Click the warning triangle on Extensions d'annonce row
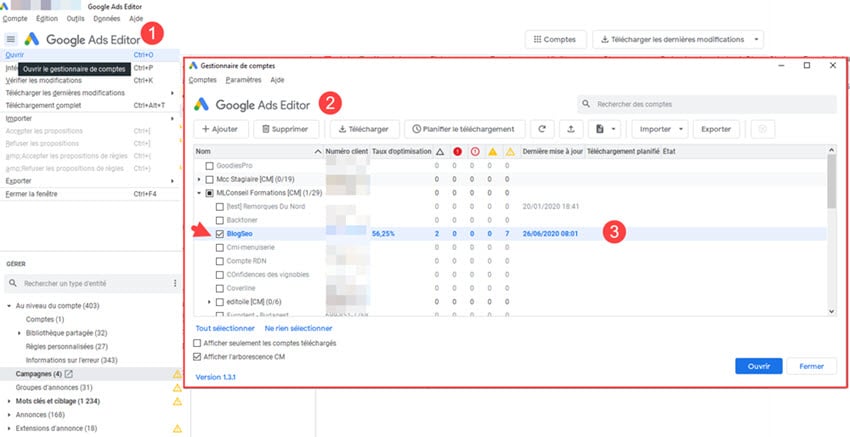 click(x=177, y=428)
